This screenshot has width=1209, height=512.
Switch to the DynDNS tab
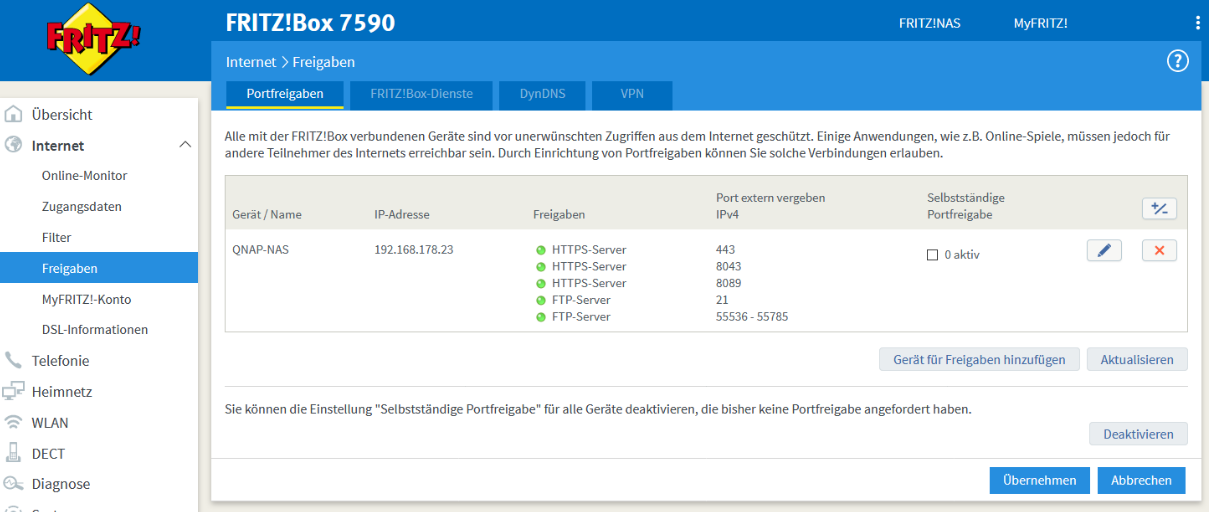click(x=542, y=94)
